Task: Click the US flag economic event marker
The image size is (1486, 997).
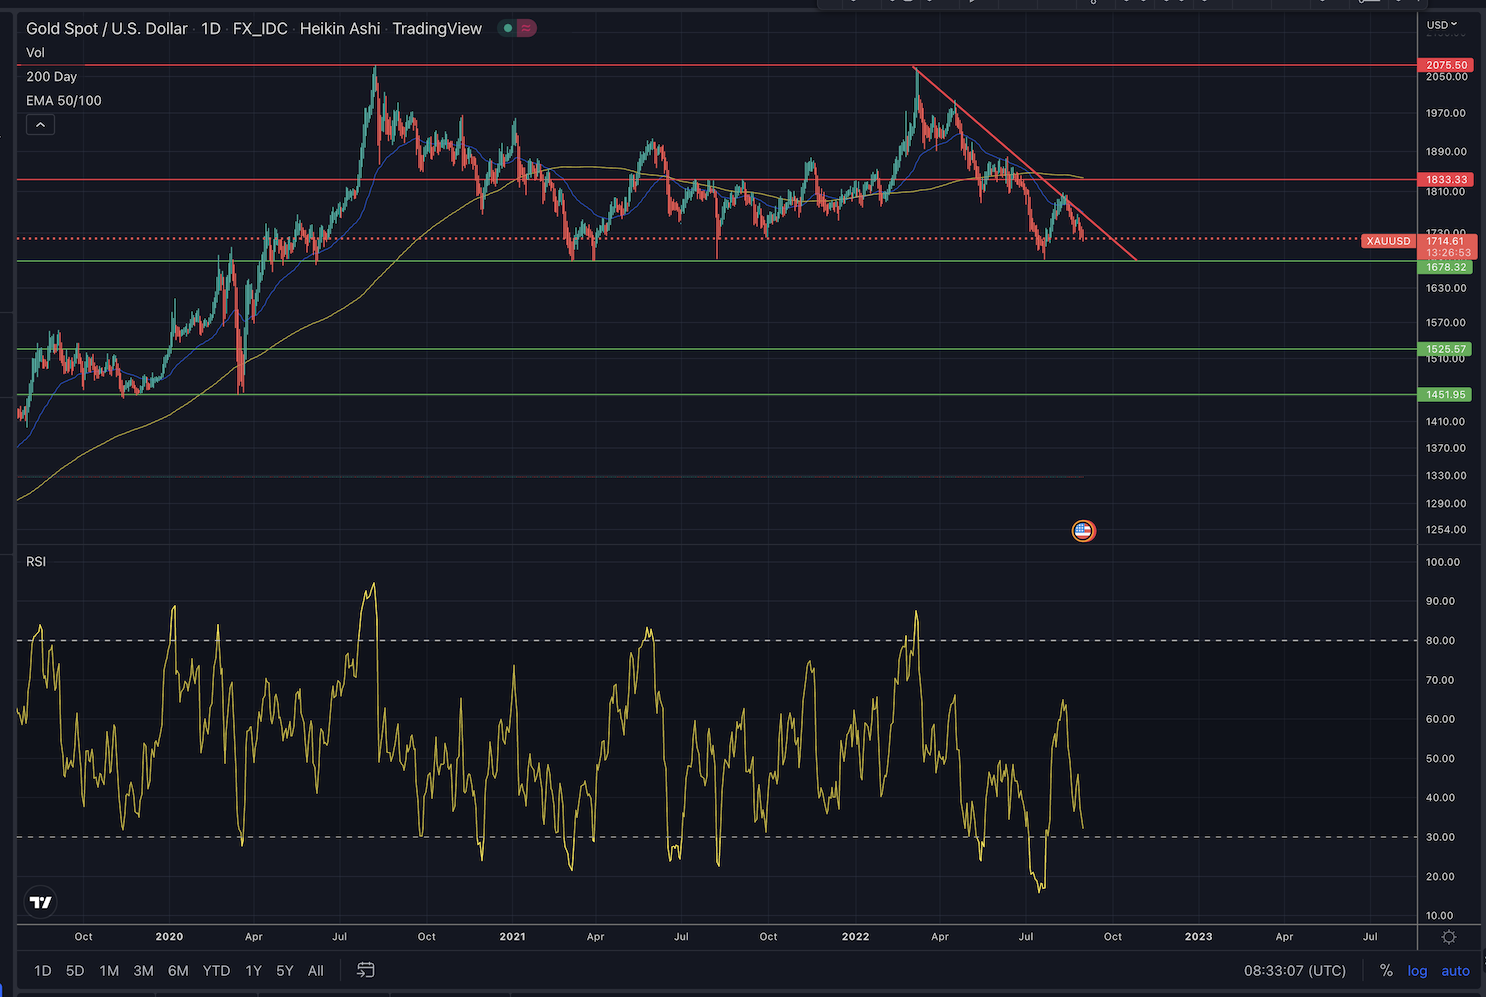Action: 1083,531
